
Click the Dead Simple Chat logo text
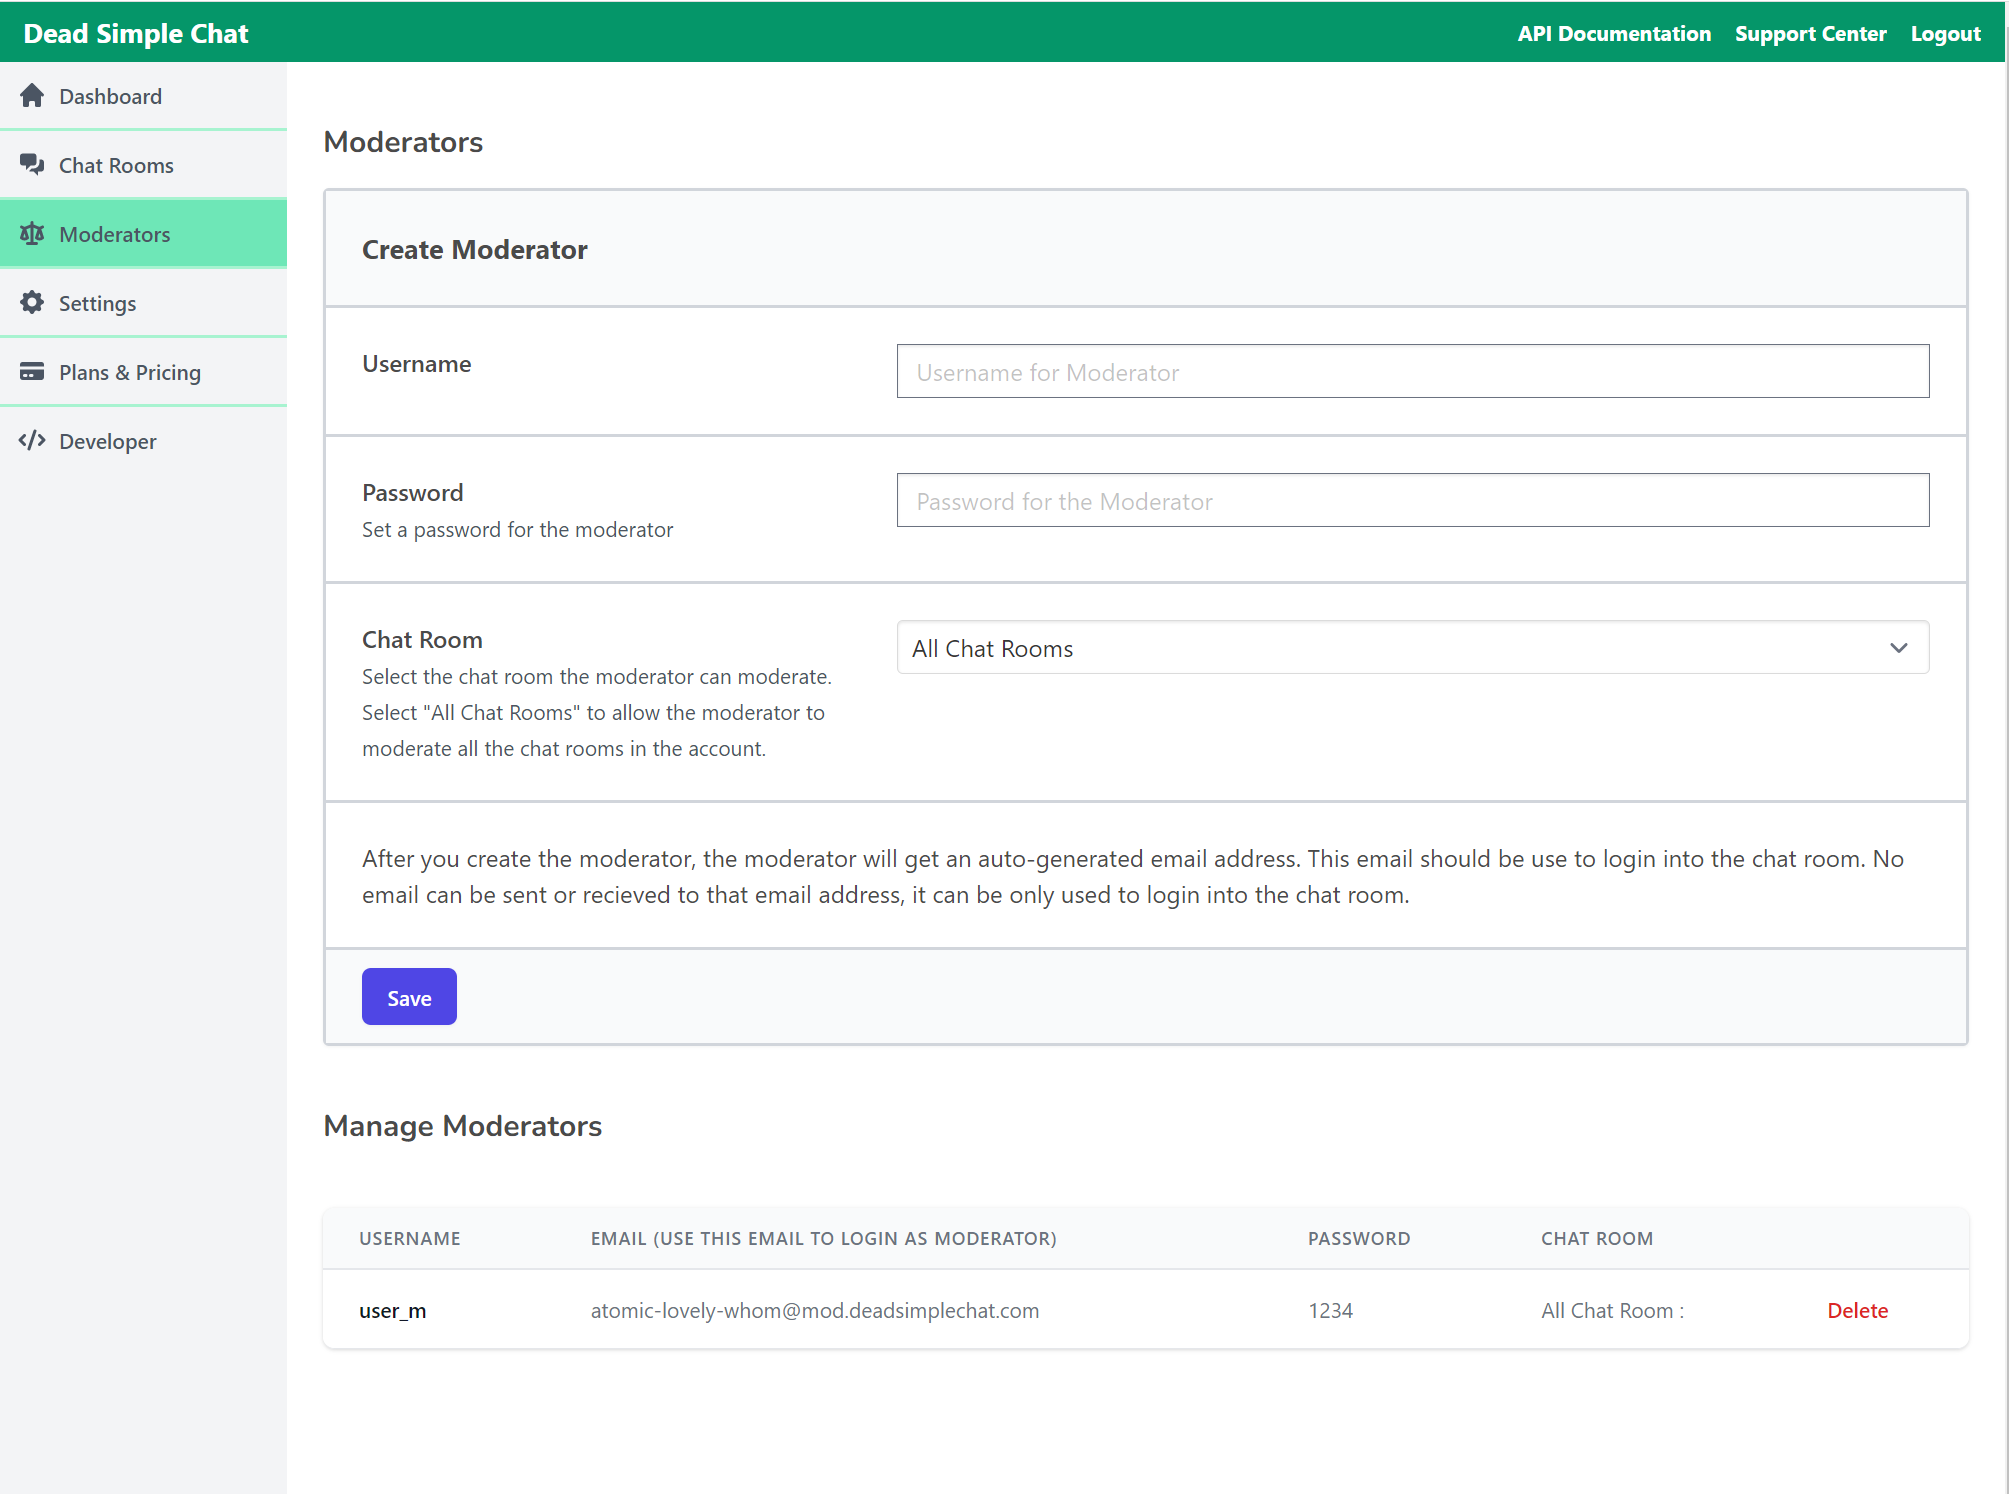135,32
